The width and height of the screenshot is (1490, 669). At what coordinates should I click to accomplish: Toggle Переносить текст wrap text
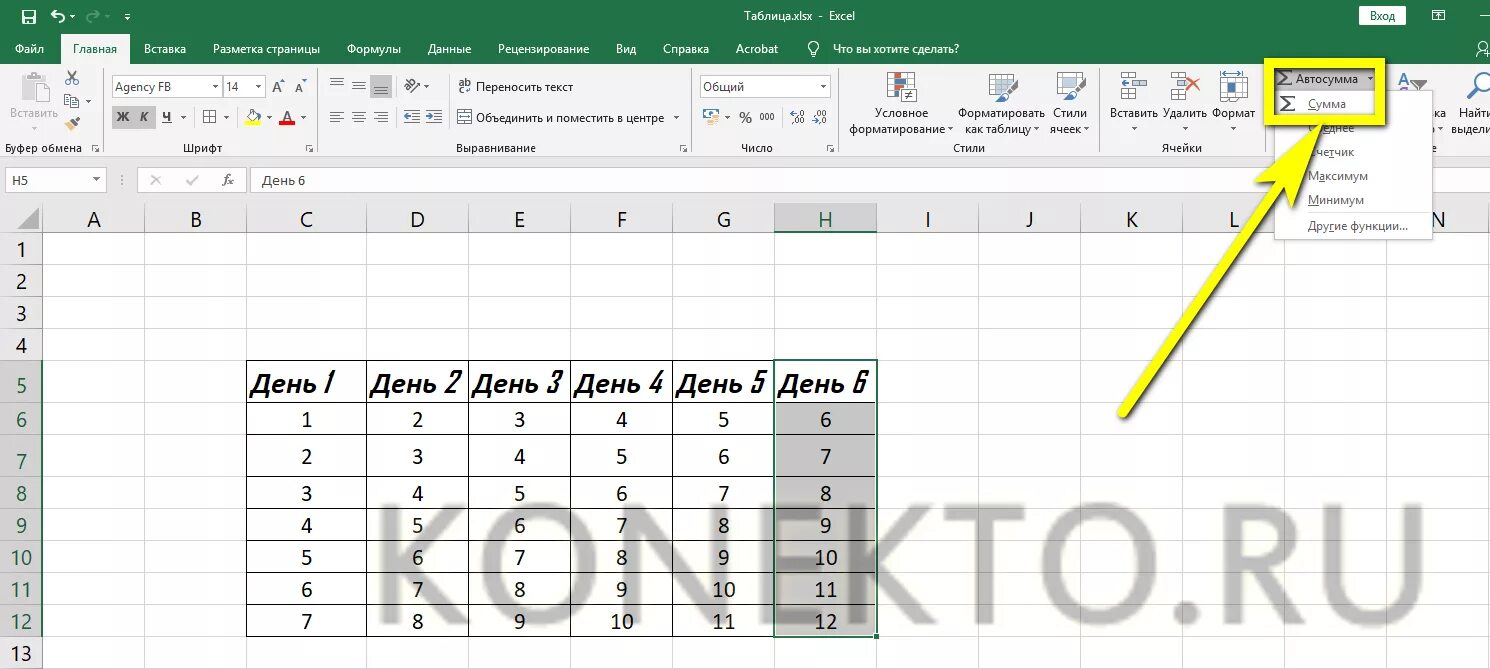pos(516,87)
